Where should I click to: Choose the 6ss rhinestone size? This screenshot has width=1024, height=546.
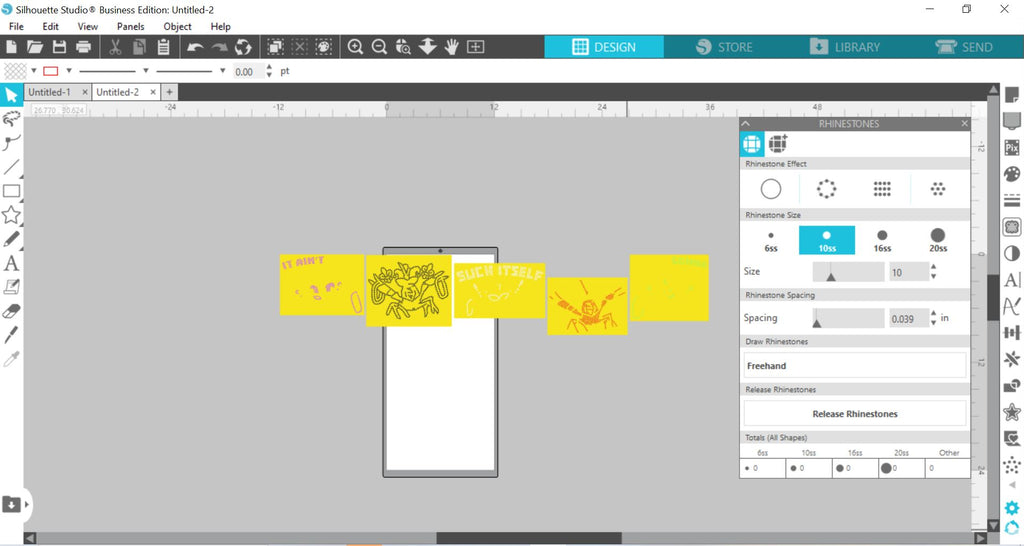point(771,240)
